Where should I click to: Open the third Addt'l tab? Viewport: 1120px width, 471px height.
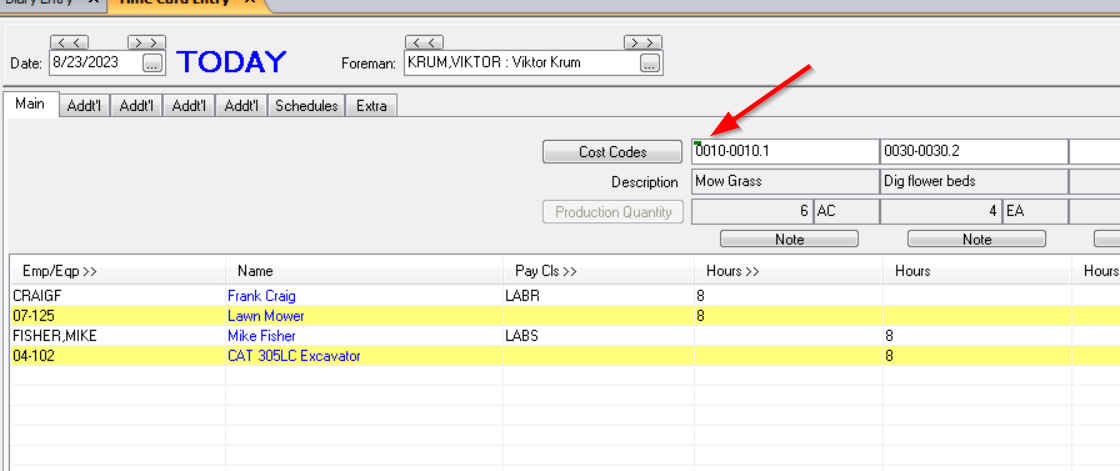(x=189, y=106)
